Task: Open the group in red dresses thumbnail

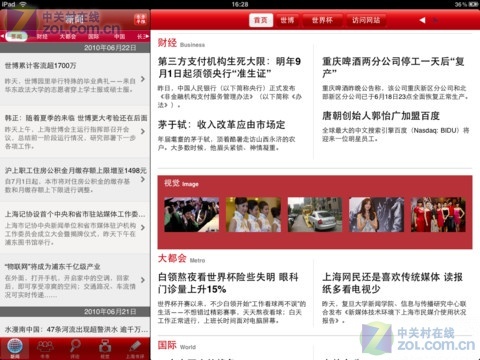Action: click(x=438, y=215)
